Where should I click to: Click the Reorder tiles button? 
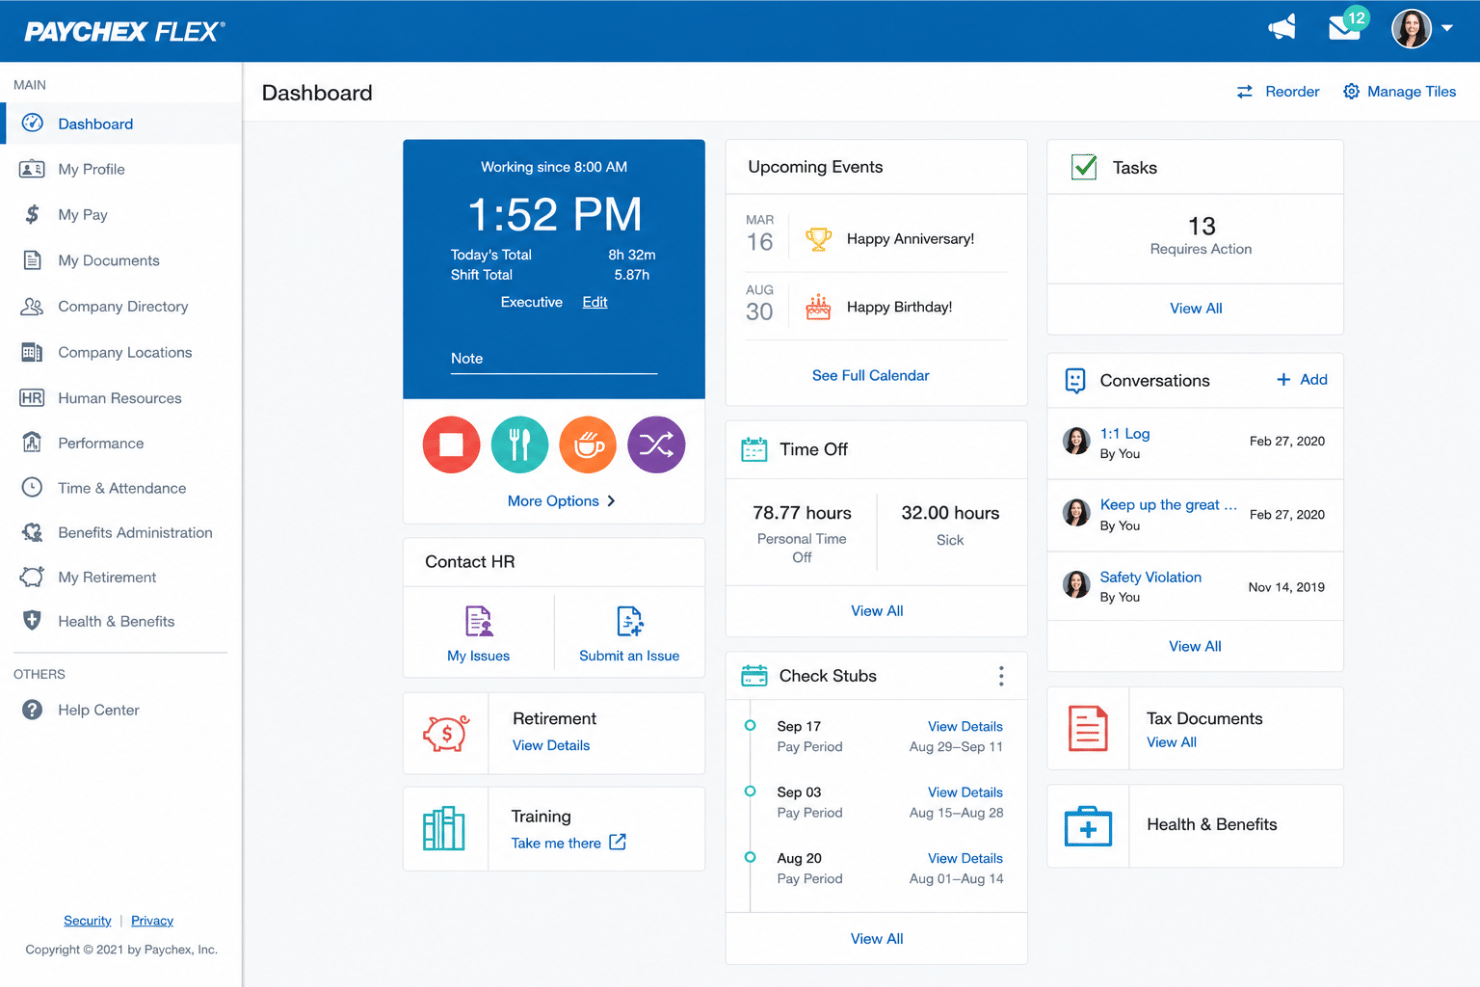(1278, 92)
